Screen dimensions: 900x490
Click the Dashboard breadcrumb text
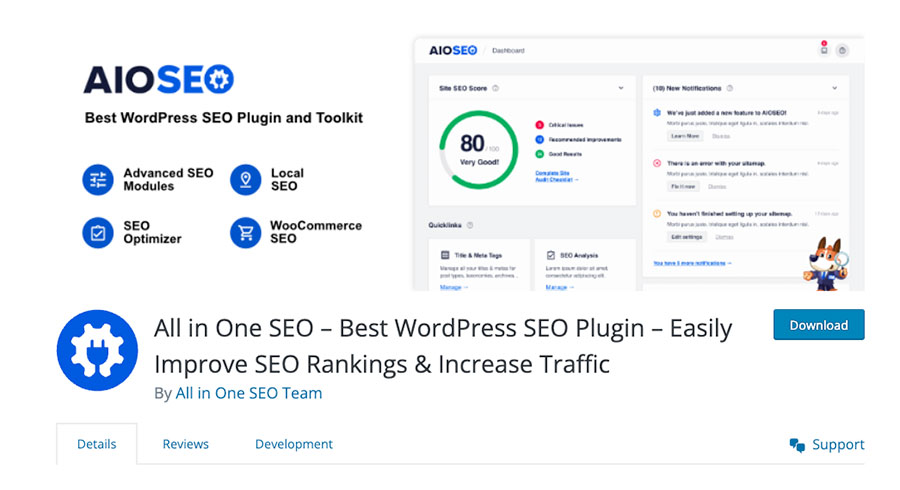click(508, 50)
